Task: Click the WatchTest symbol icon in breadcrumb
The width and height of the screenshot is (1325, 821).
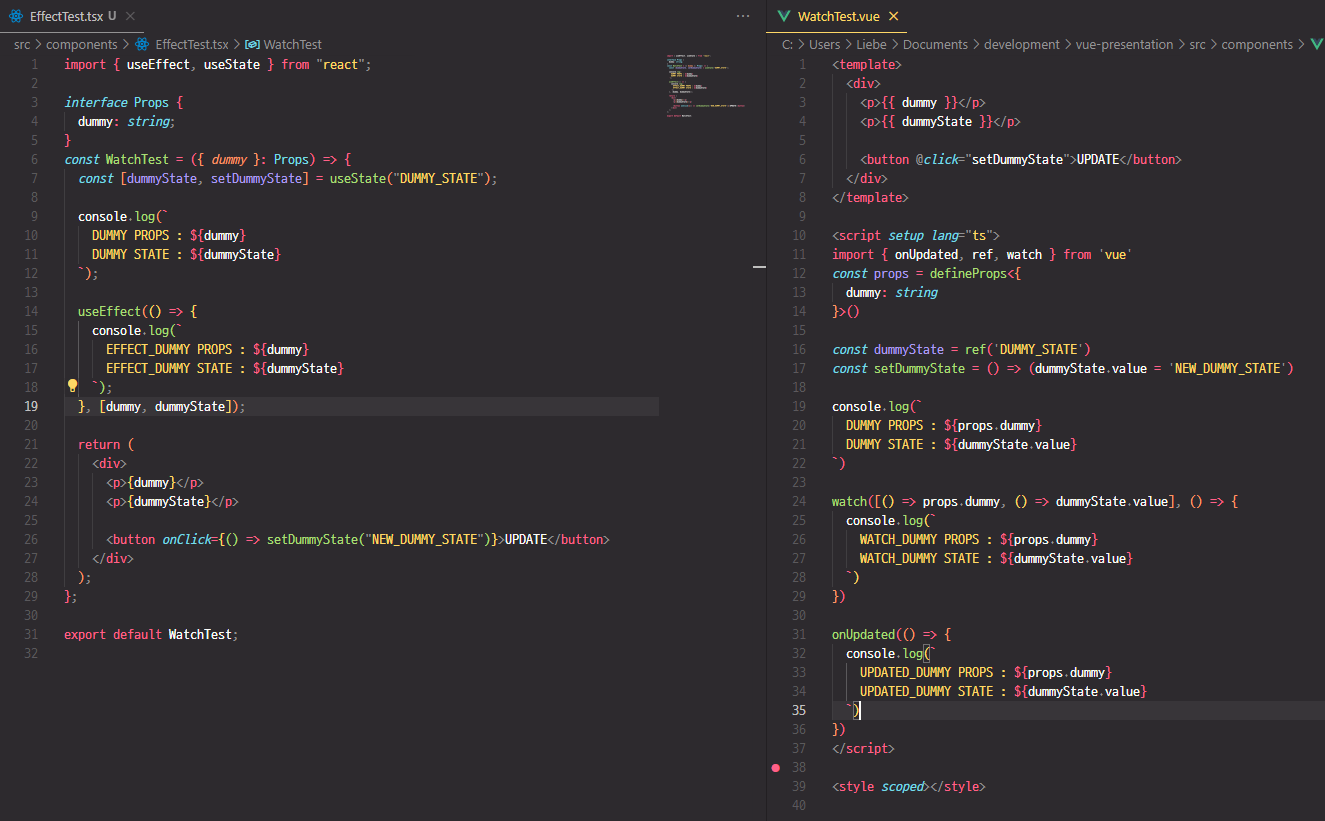Action: [252, 44]
